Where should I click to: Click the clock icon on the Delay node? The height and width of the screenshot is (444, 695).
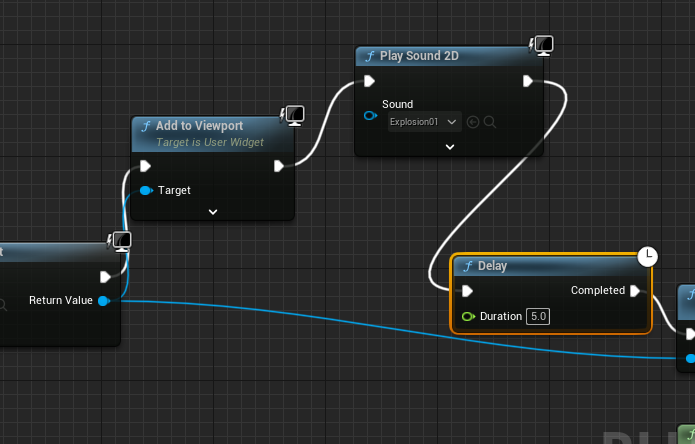648,256
